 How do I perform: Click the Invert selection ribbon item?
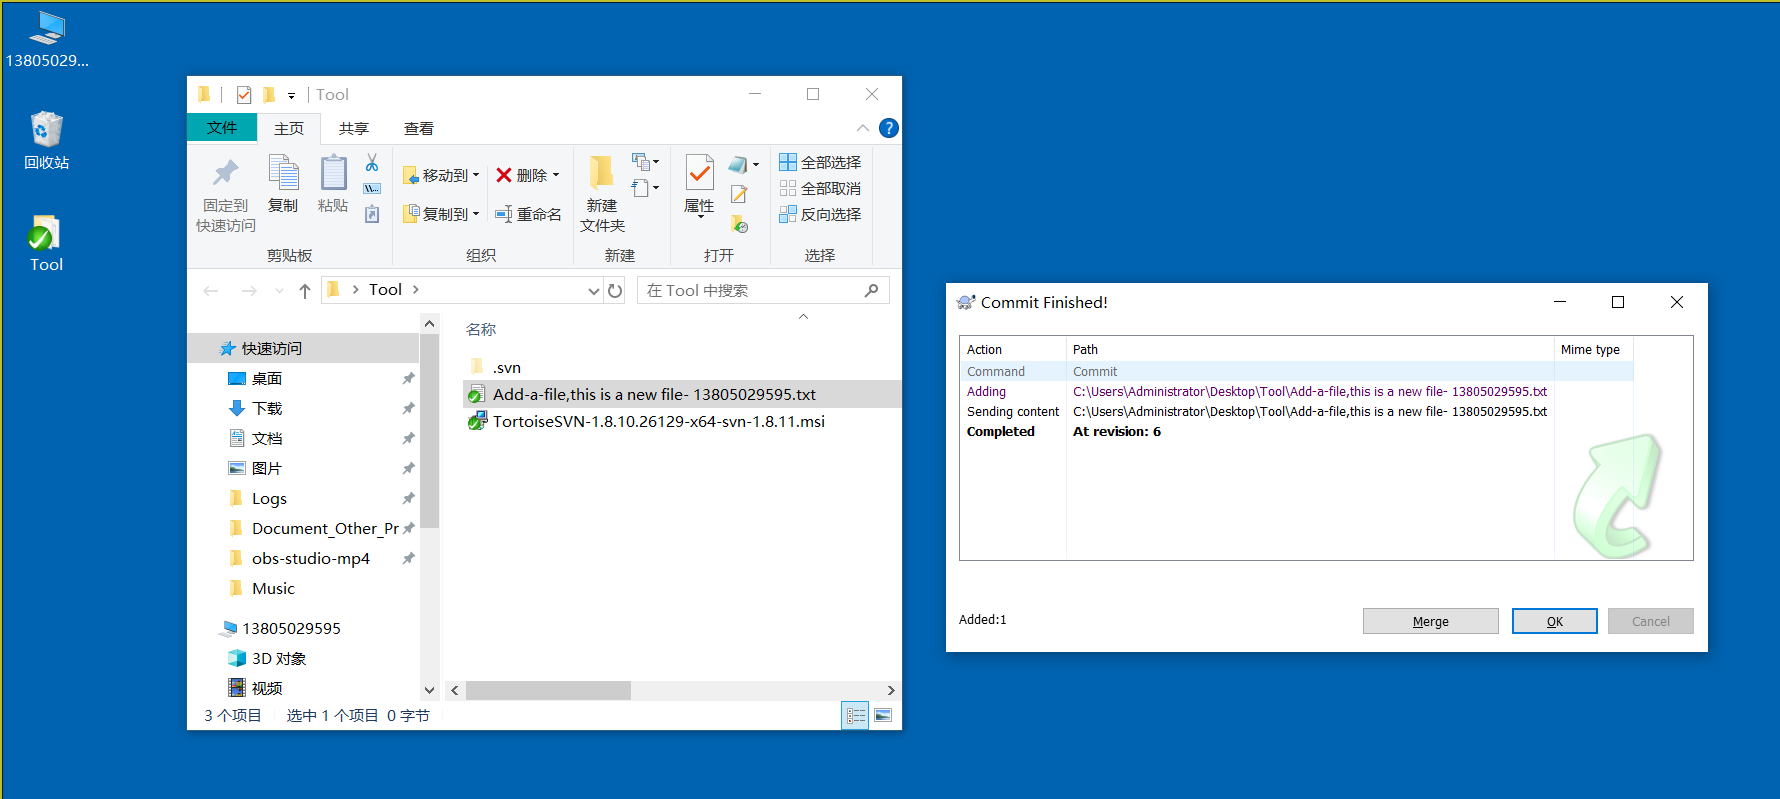pyautogui.click(x=820, y=214)
